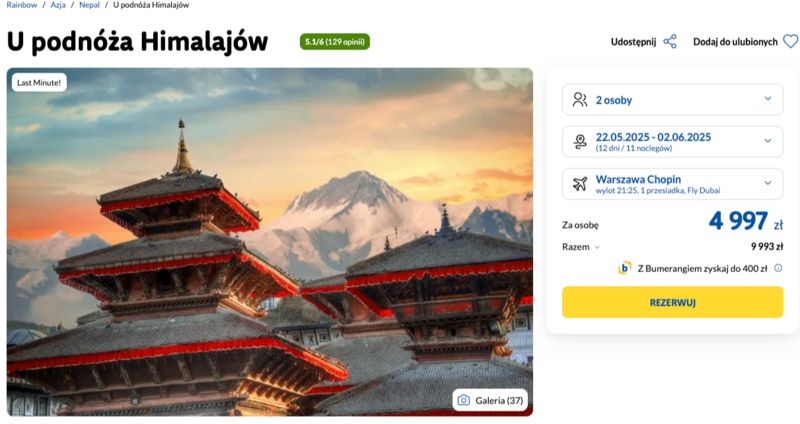The image size is (800, 424).
Task: Expand the 2 osoby travelers dropdown
Action: click(672, 99)
